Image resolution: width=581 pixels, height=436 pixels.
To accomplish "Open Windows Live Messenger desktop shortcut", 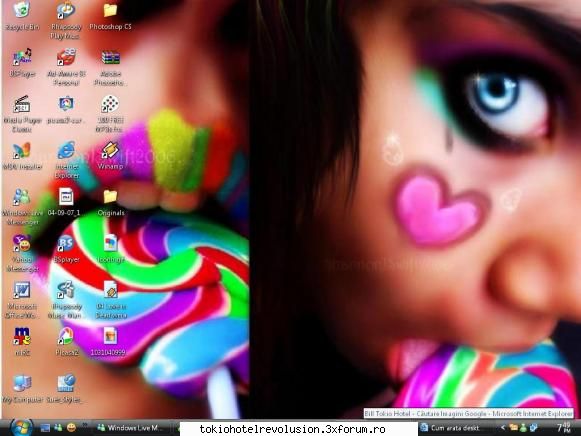I will point(22,207).
